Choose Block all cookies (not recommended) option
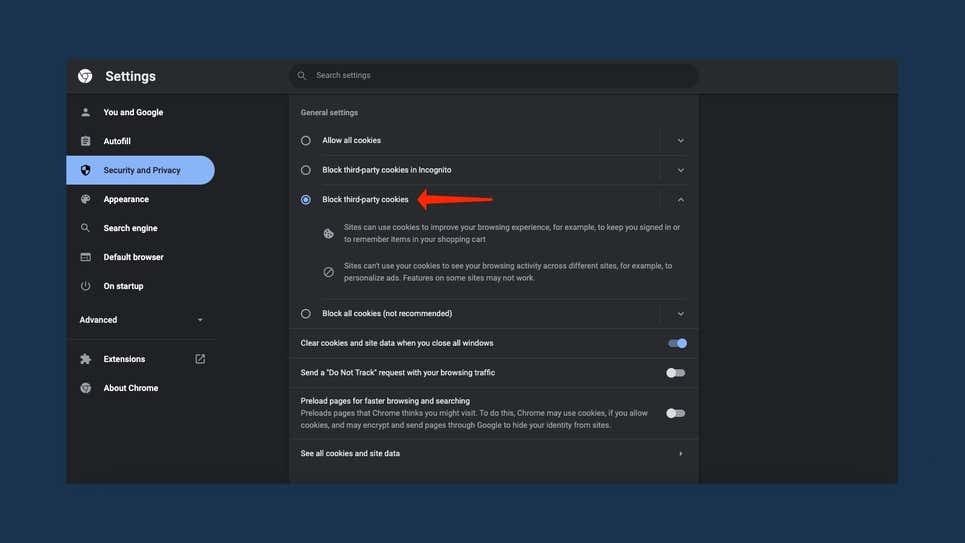Viewport: 965px width, 543px height. (x=306, y=314)
